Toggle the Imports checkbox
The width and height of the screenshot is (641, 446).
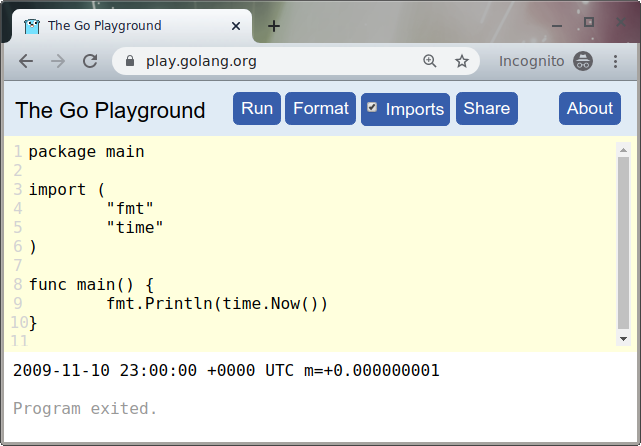click(372, 108)
